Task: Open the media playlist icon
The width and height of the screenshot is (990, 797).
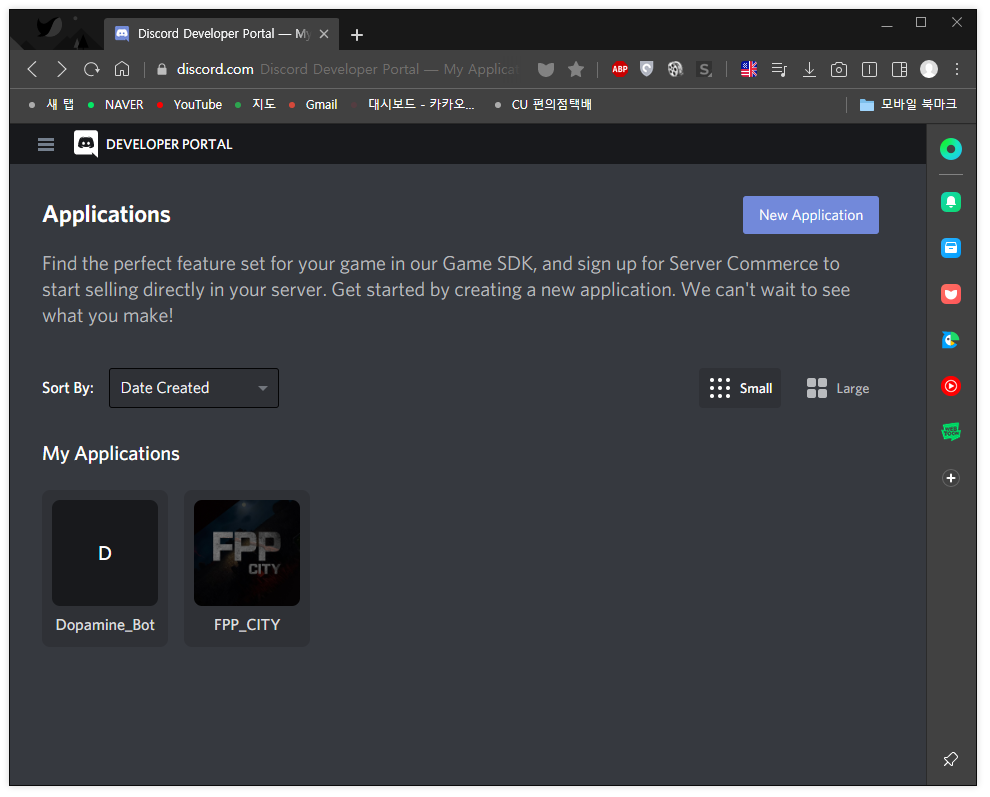Action: click(x=779, y=69)
